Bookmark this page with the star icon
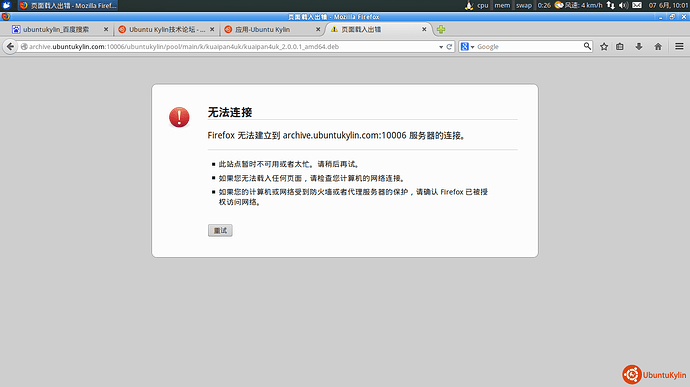Image resolution: width=690 pixels, height=387 pixels. [604, 47]
